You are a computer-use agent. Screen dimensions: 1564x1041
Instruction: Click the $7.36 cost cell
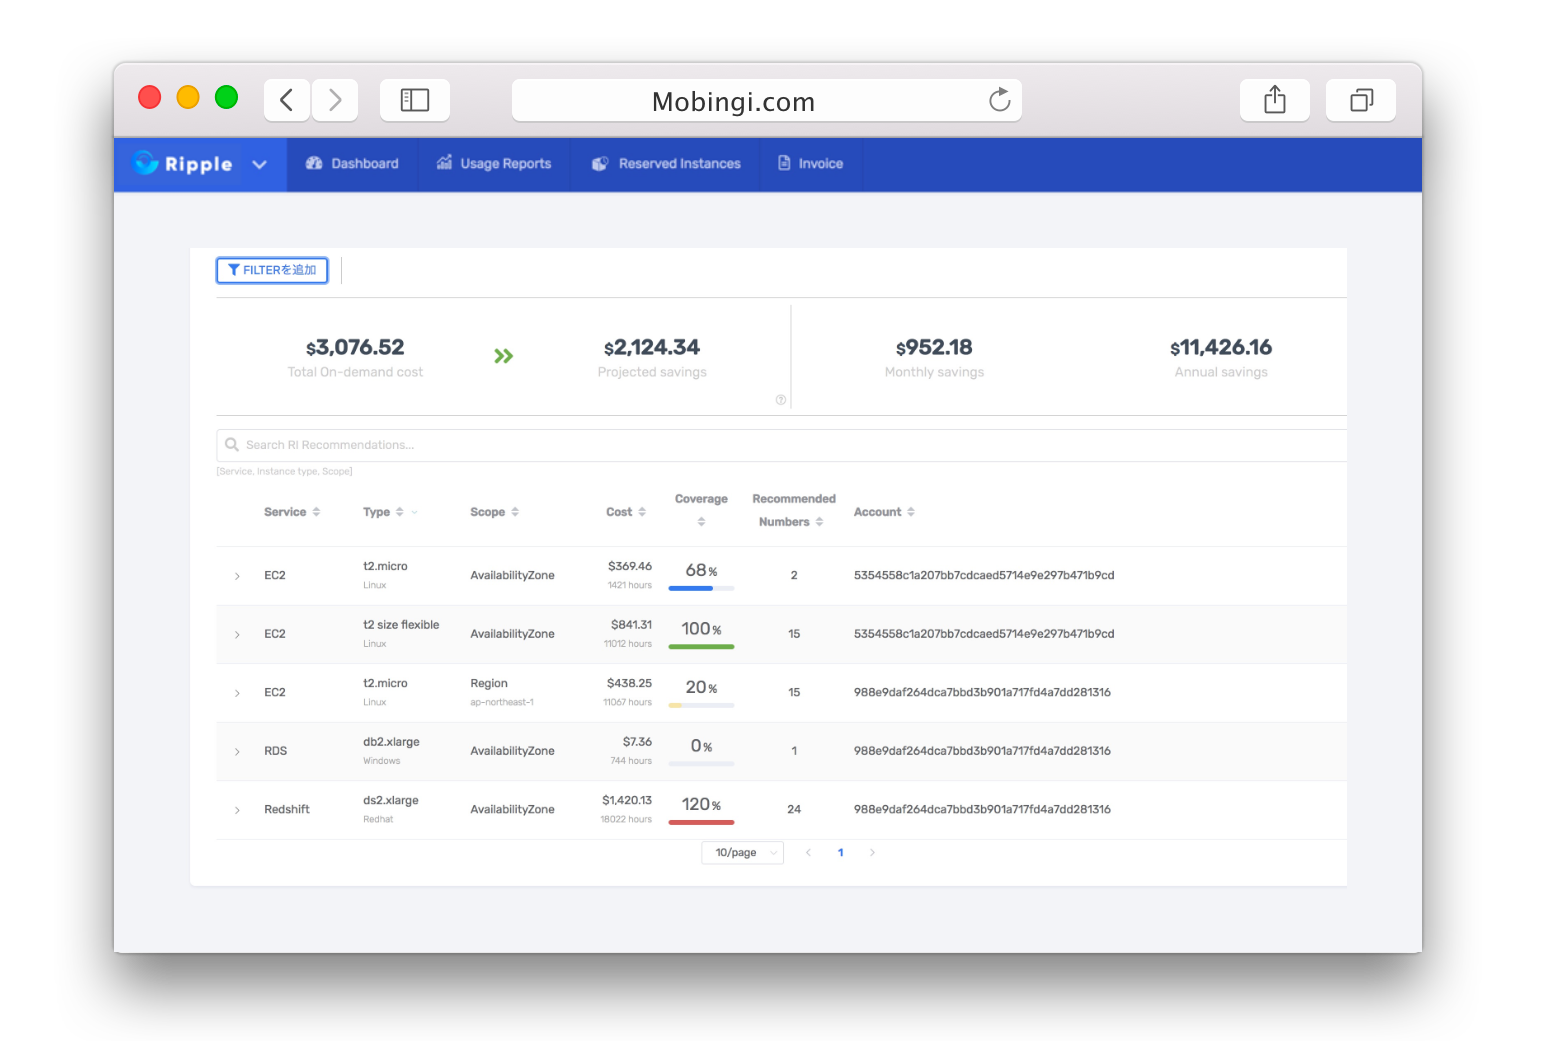pyautogui.click(x=637, y=742)
